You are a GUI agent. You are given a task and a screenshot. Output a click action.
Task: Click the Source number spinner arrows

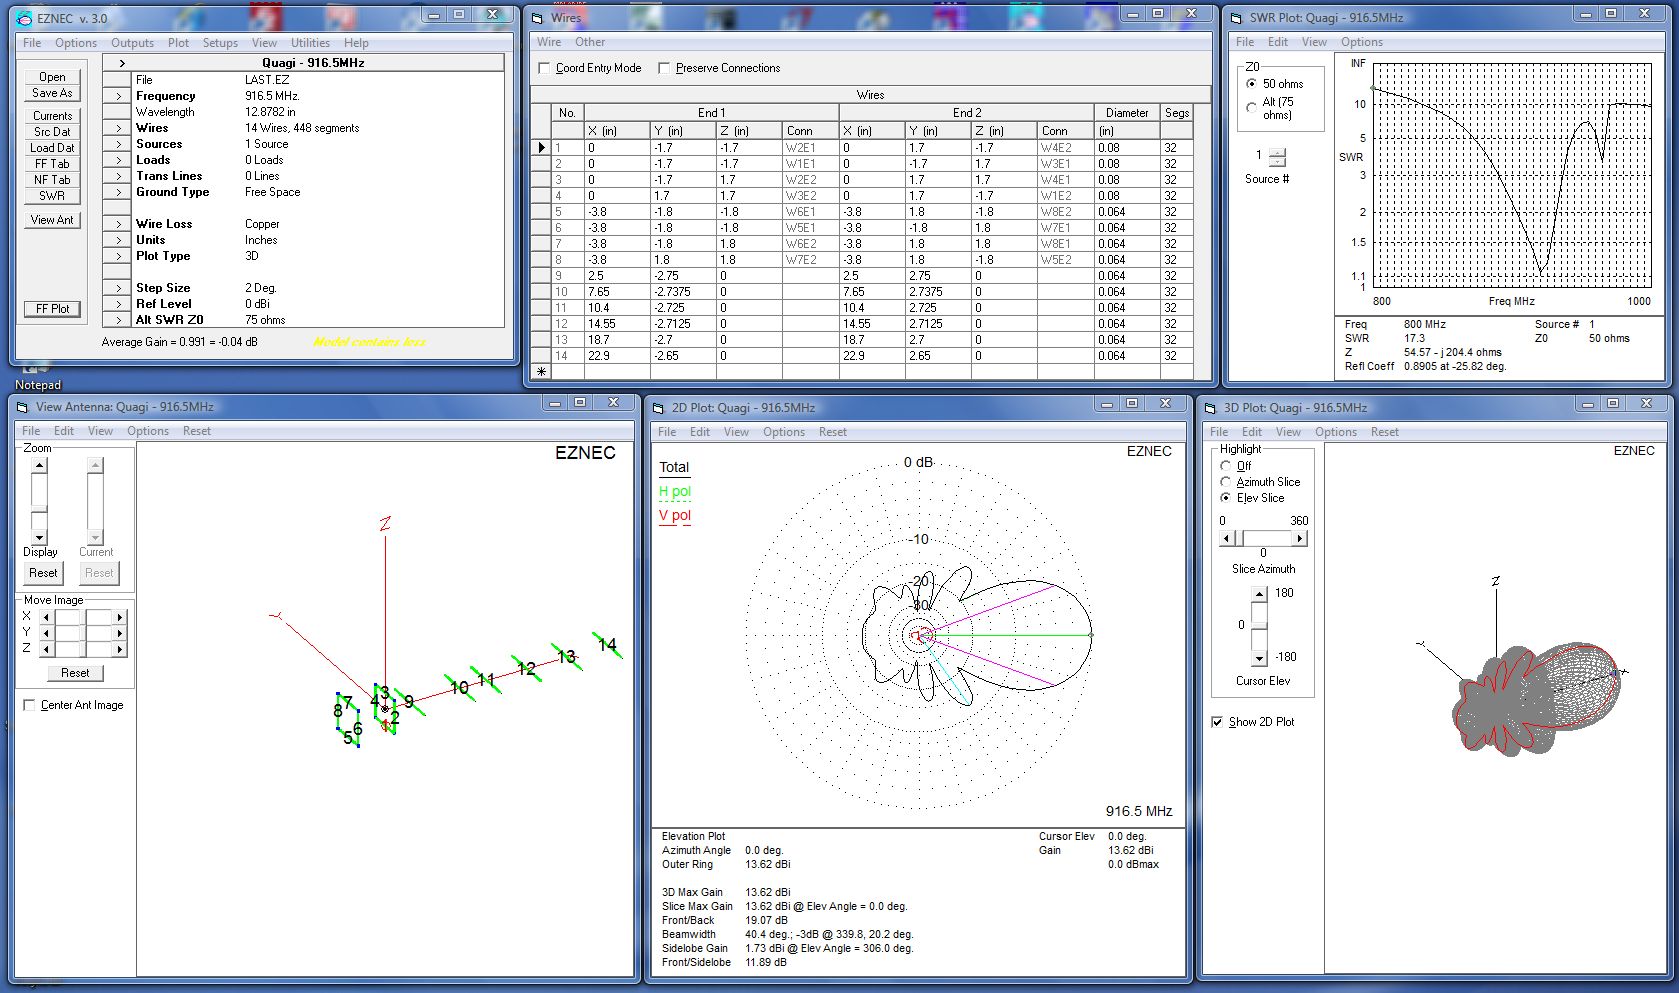(1277, 157)
